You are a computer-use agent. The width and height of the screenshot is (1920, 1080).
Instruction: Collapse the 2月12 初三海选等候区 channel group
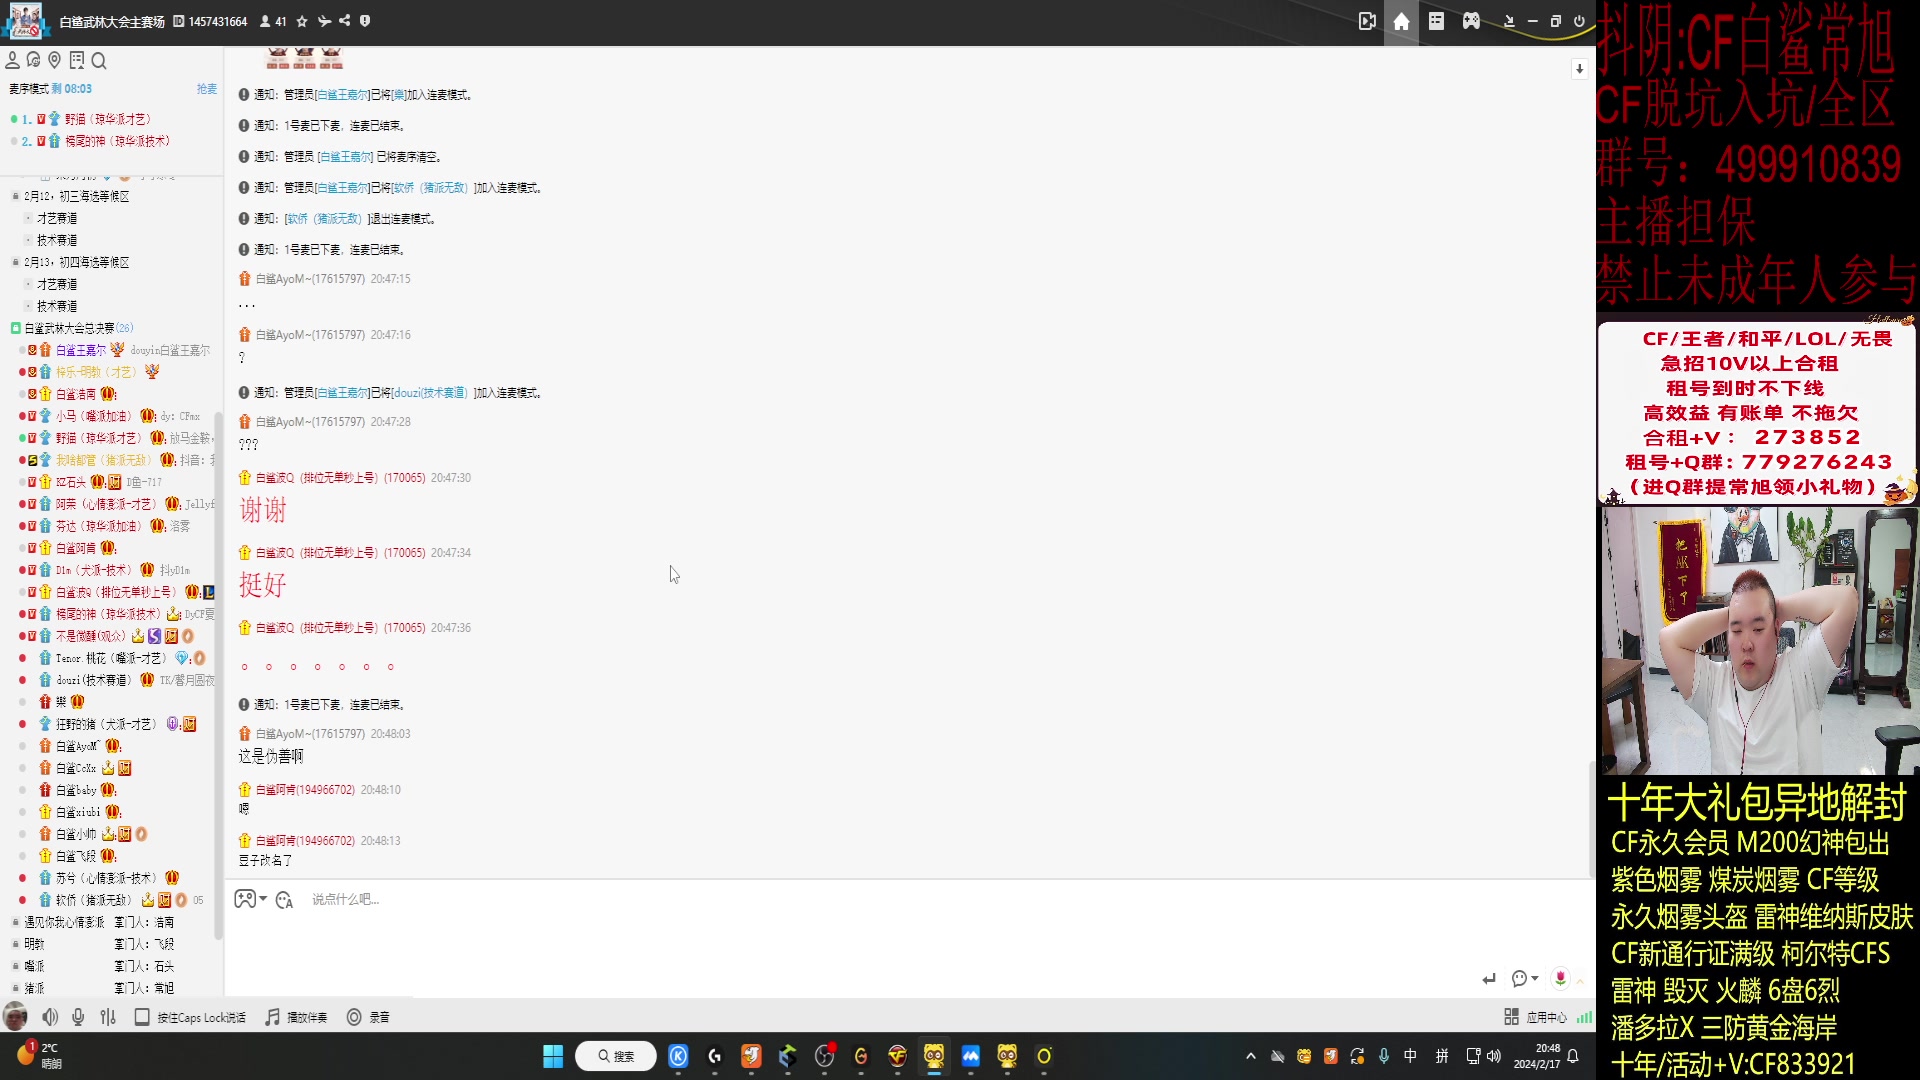[15, 197]
